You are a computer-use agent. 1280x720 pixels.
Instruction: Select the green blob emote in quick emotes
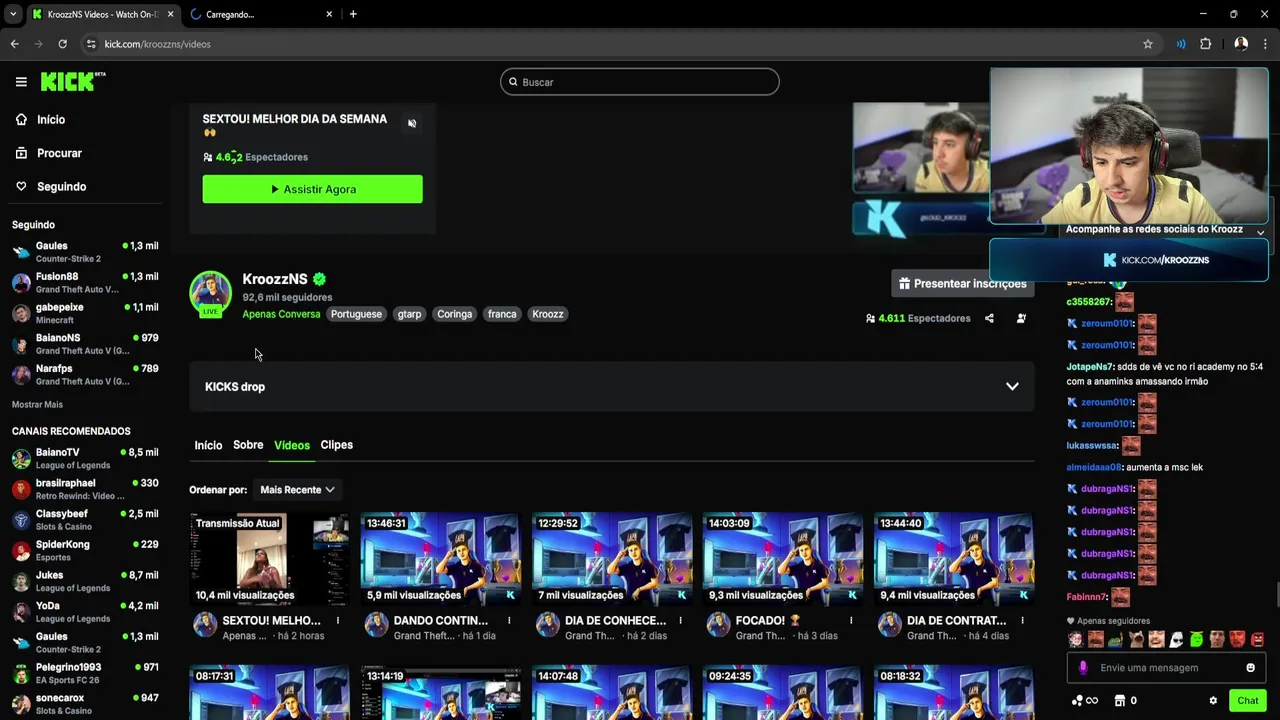(1196, 639)
